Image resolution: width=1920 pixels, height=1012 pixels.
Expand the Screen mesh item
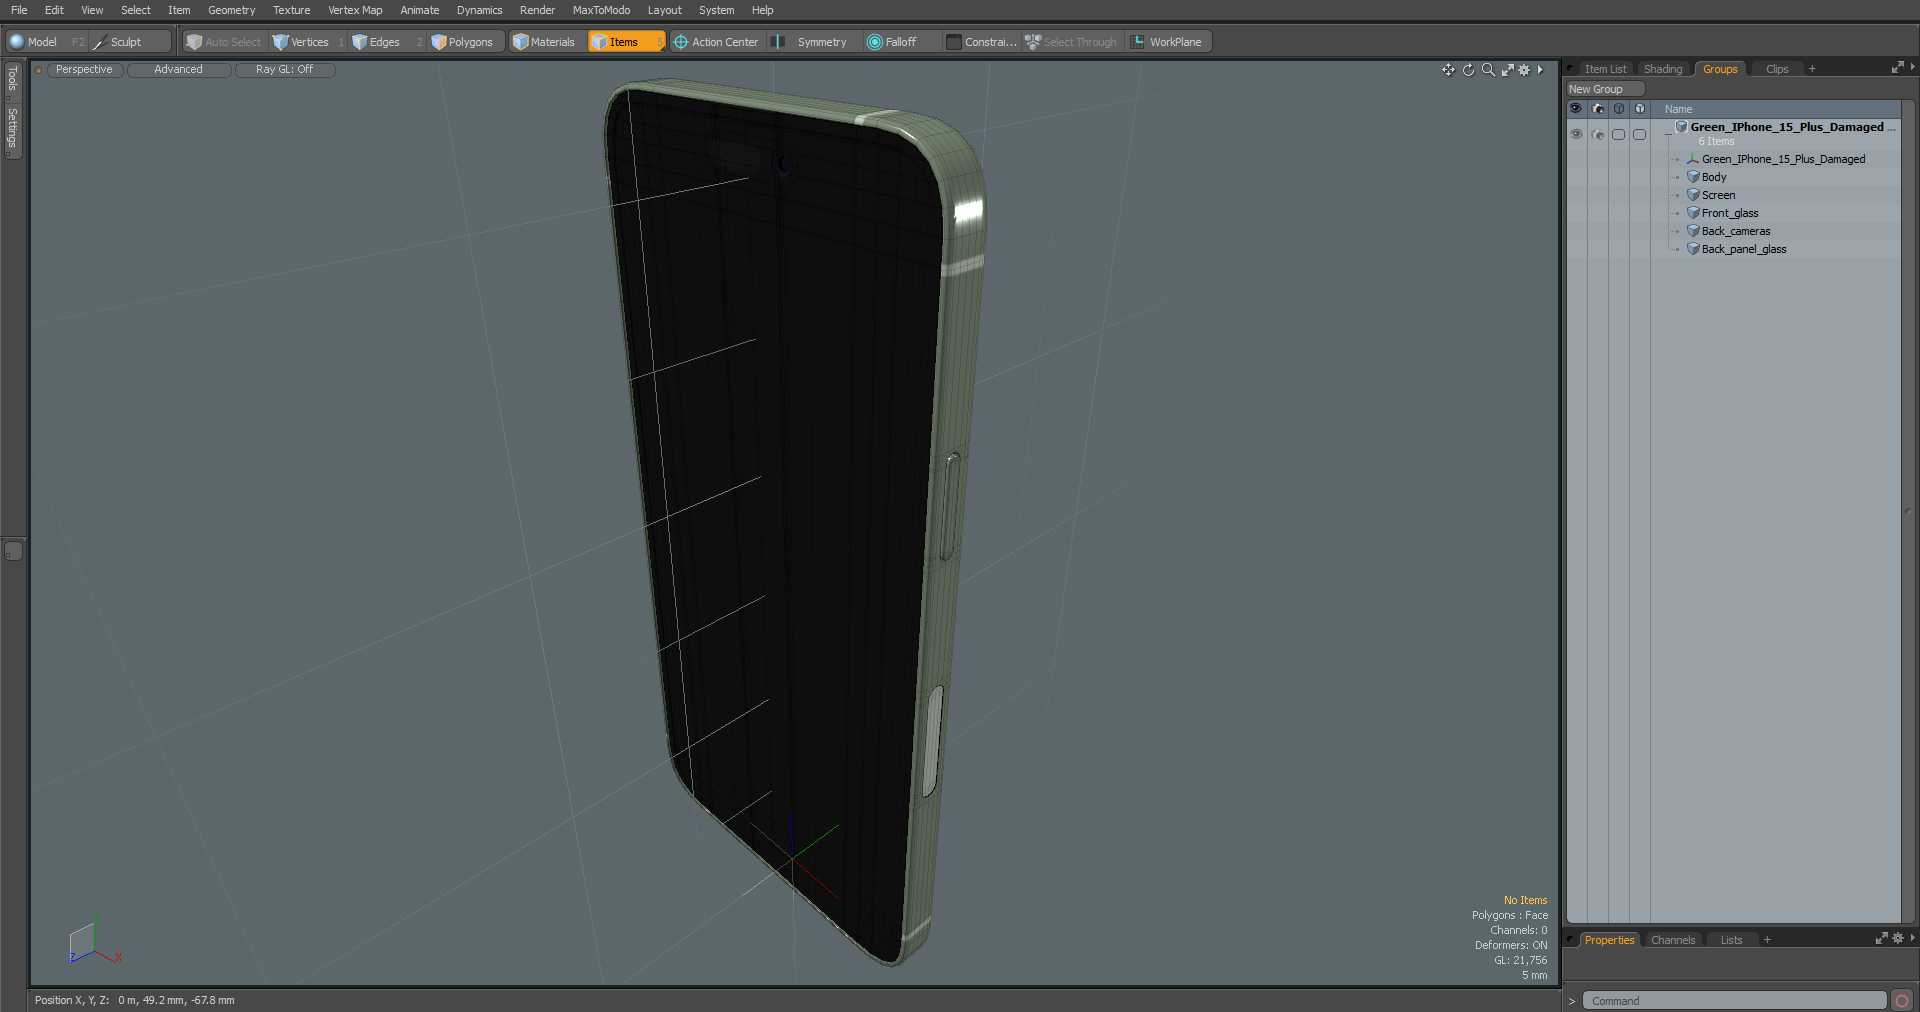[1677, 195]
